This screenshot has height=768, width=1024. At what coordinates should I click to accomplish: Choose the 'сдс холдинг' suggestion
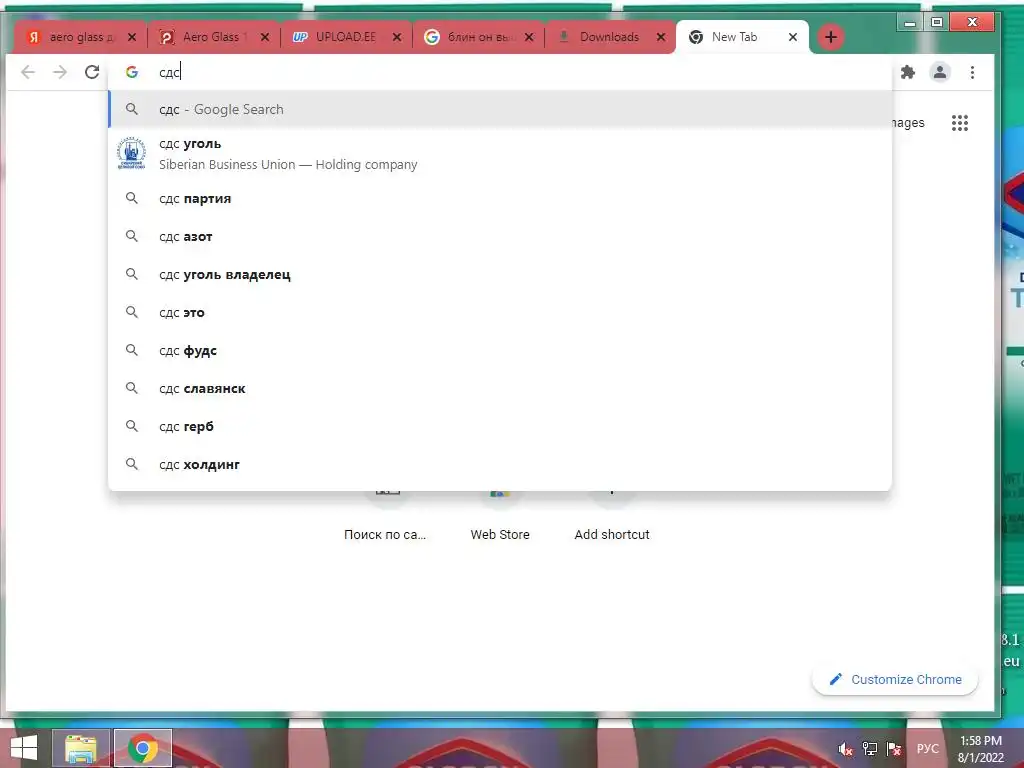500,464
